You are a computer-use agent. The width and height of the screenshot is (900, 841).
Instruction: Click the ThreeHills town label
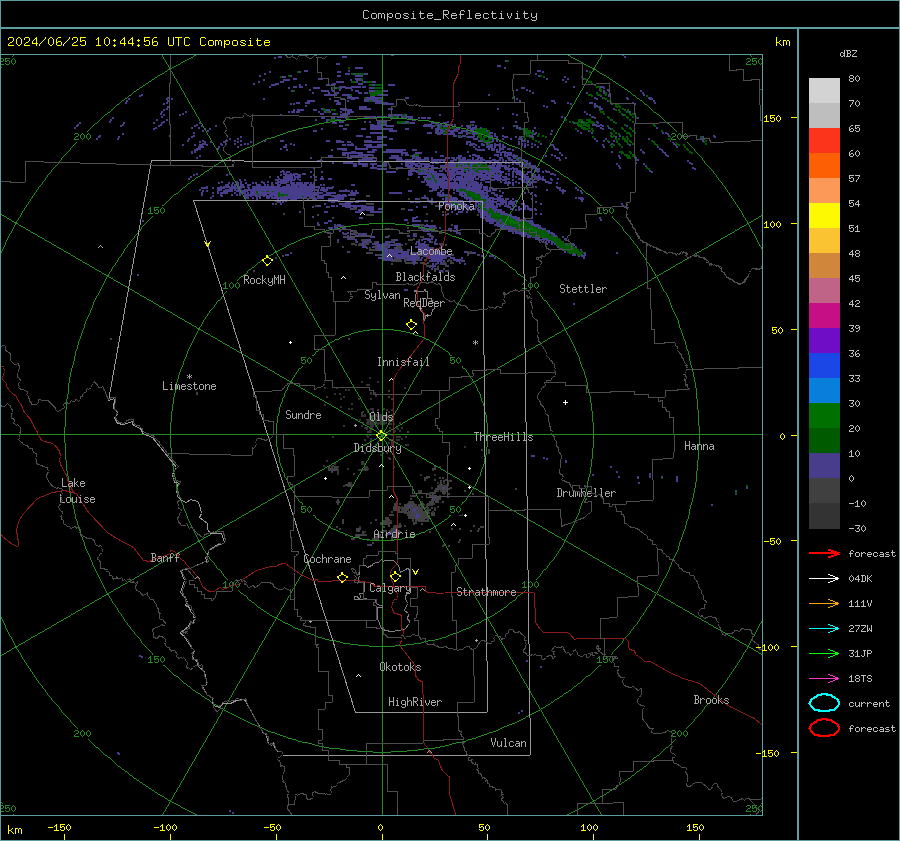[503, 437]
